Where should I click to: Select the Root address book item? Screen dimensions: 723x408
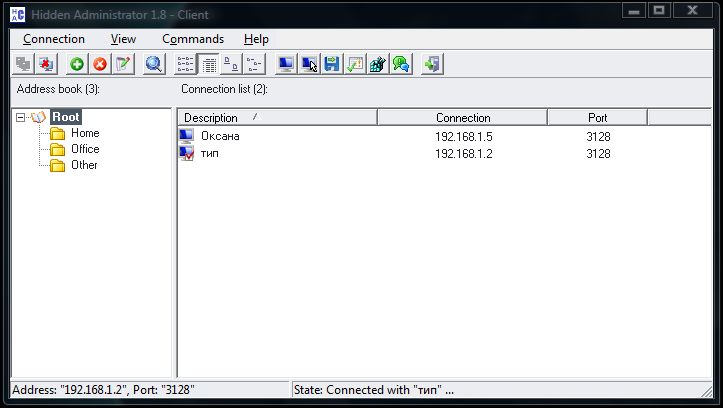66,117
